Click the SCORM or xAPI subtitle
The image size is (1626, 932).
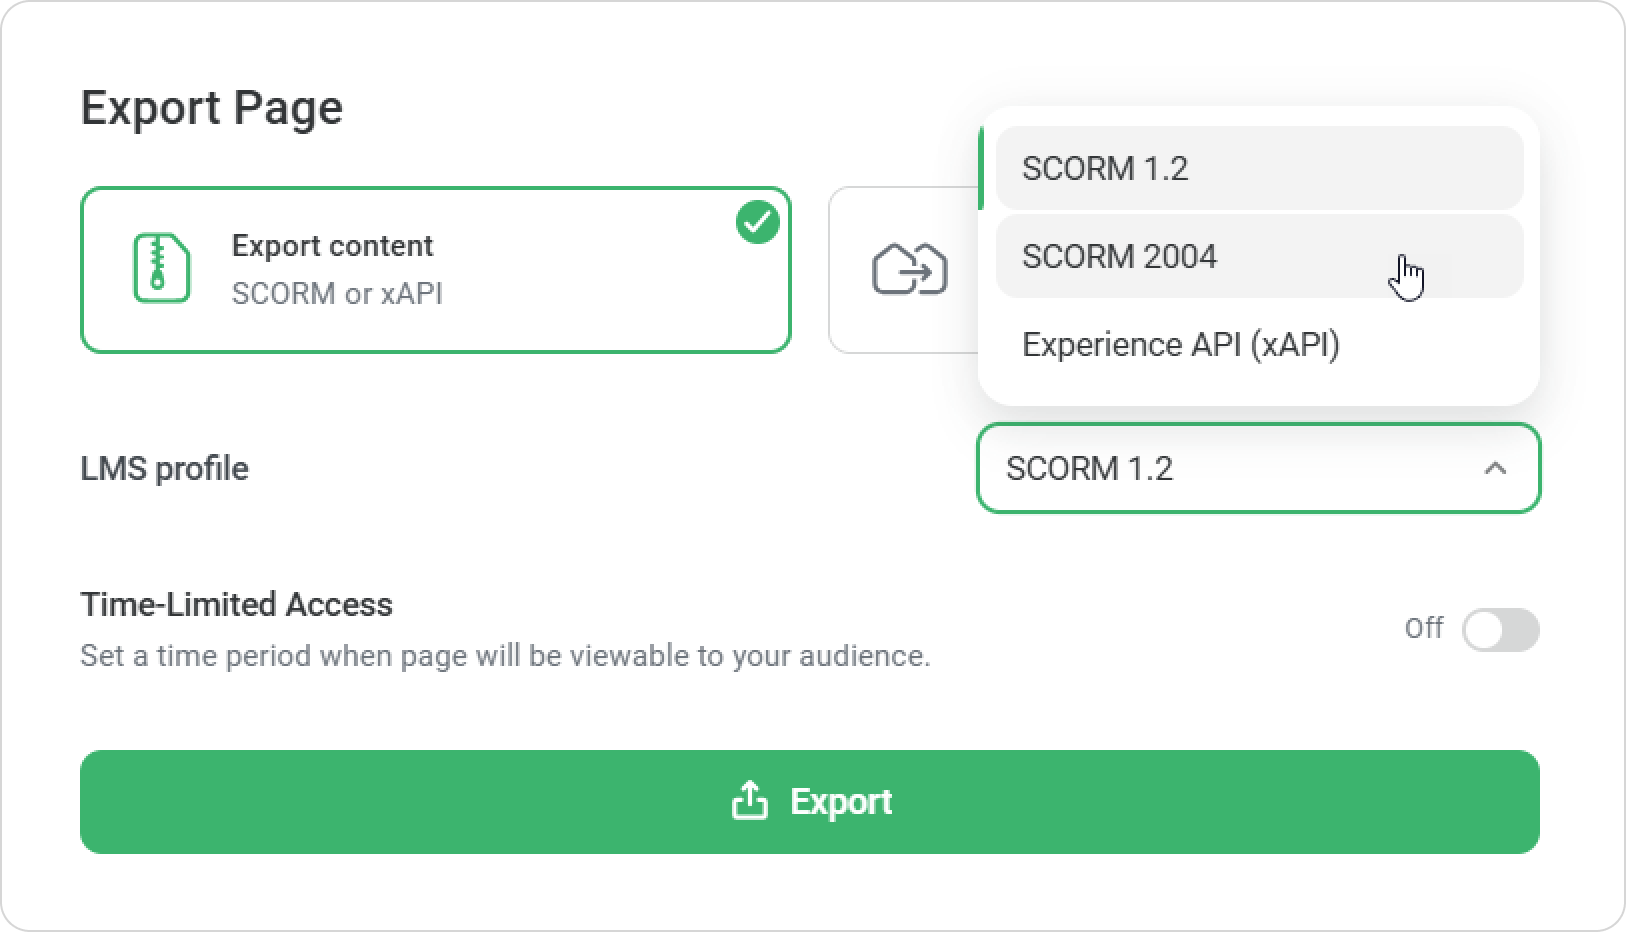pos(337,294)
